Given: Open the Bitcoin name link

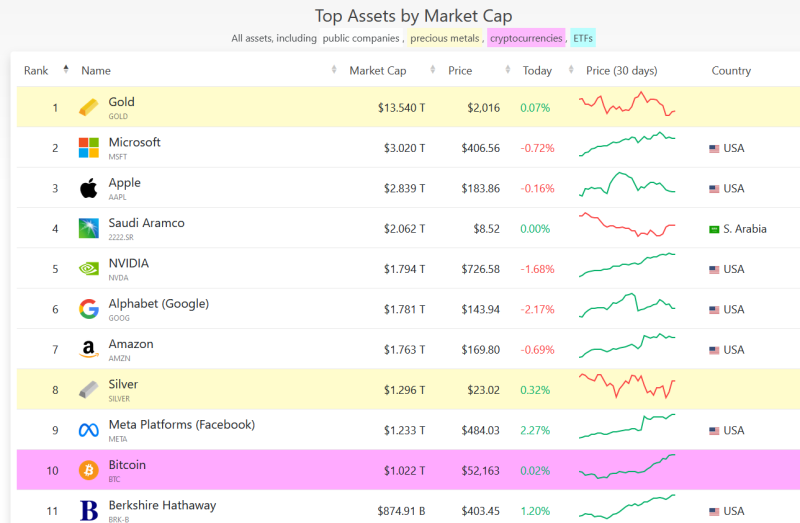Looking at the screenshot, I should pyautogui.click(x=127, y=465).
